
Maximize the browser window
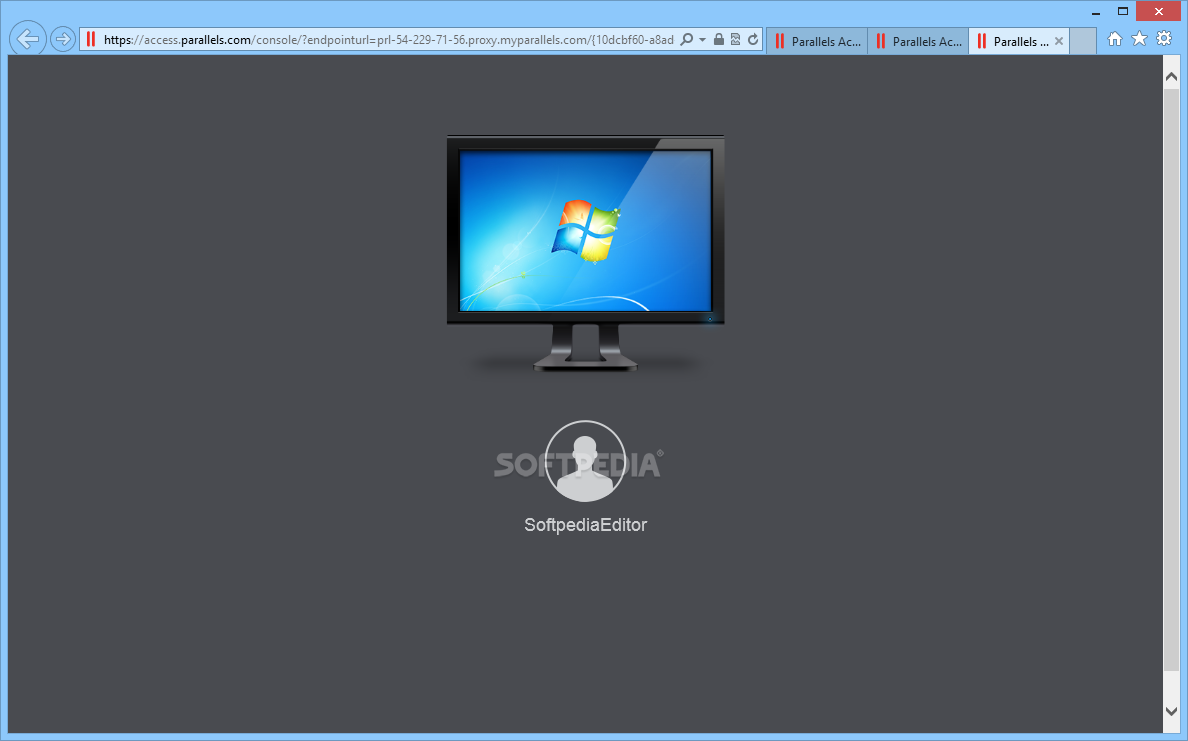click(1123, 11)
